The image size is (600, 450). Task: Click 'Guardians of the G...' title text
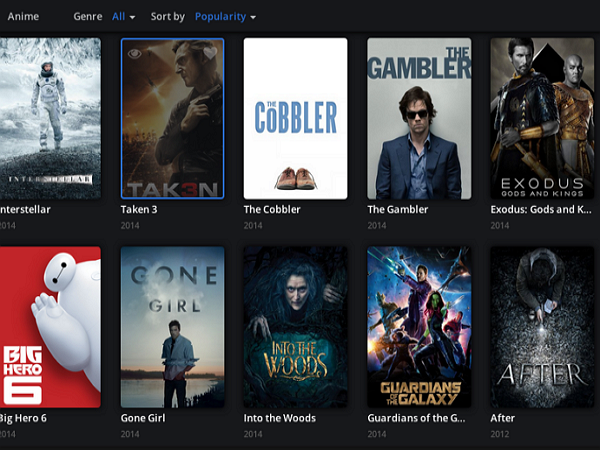tap(416, 418)
